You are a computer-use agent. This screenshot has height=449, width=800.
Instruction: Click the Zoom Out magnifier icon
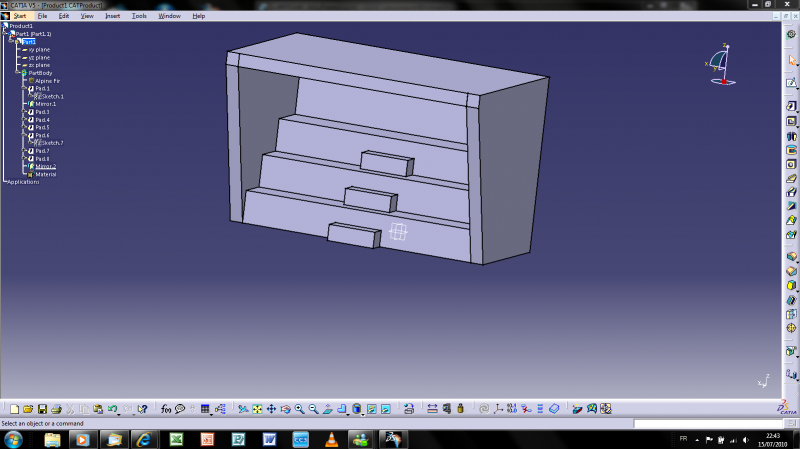pyautogui.click(x=313, y=409)
